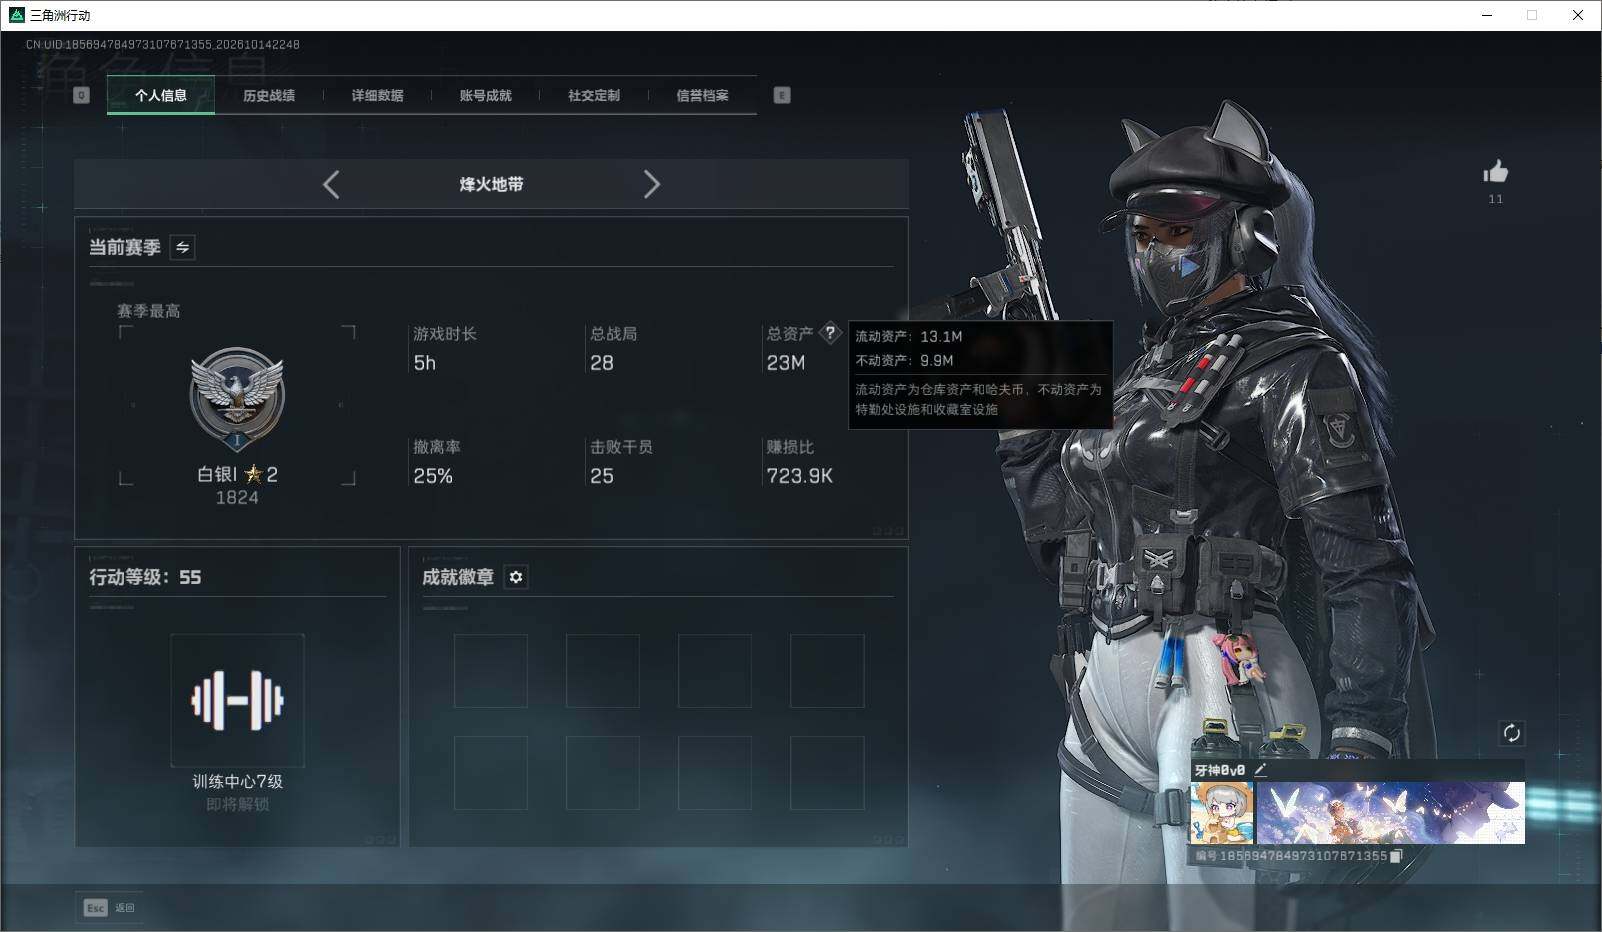The image size is (1602, 932).
Task: Select the first empty achievement badge slot
Action: (x=491, y=671)
